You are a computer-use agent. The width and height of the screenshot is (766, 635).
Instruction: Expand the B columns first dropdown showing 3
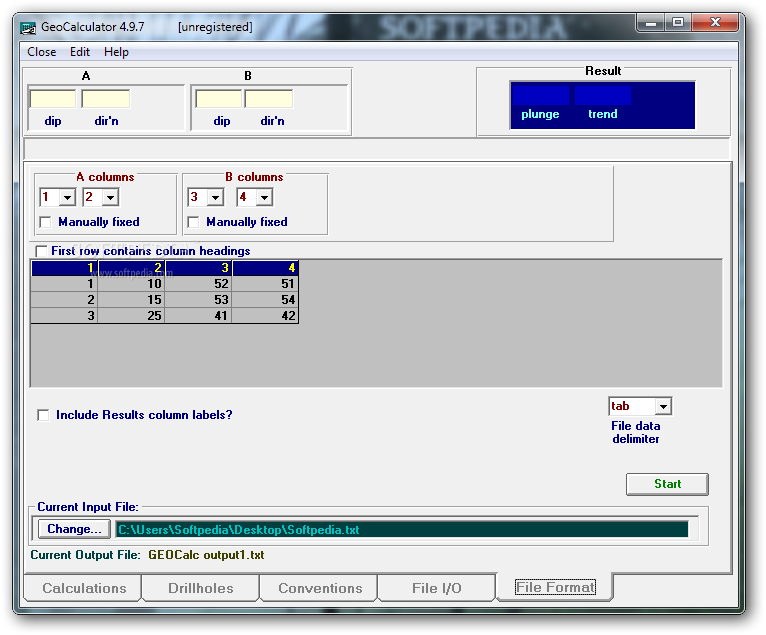coord(215,198)
